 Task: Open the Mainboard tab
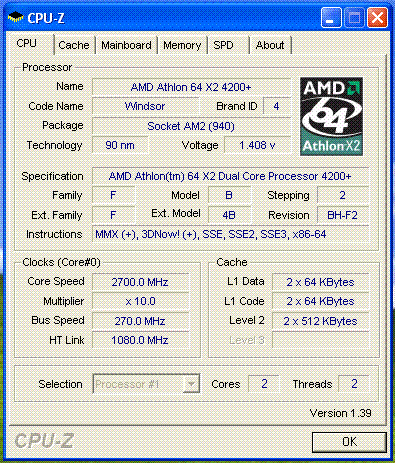click(126, 45)
